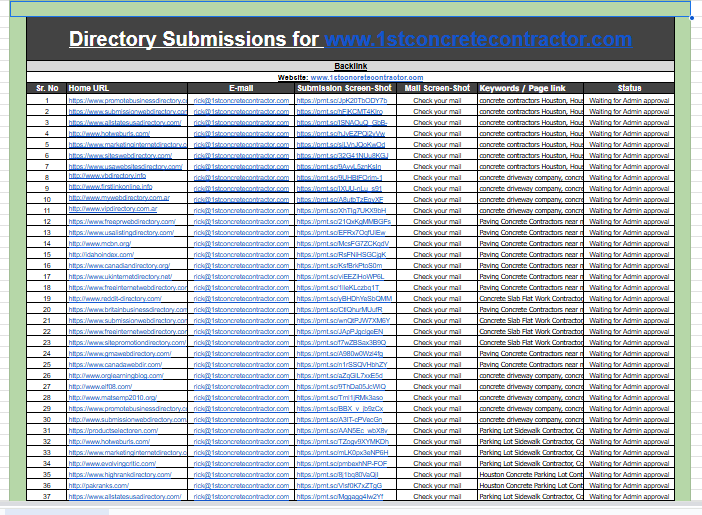The width and height of the screenshot is (702, 515).
Task: Open the prnt.sc screenshot link in row 19
Action: pyautogui.click(x=344, y=299)
